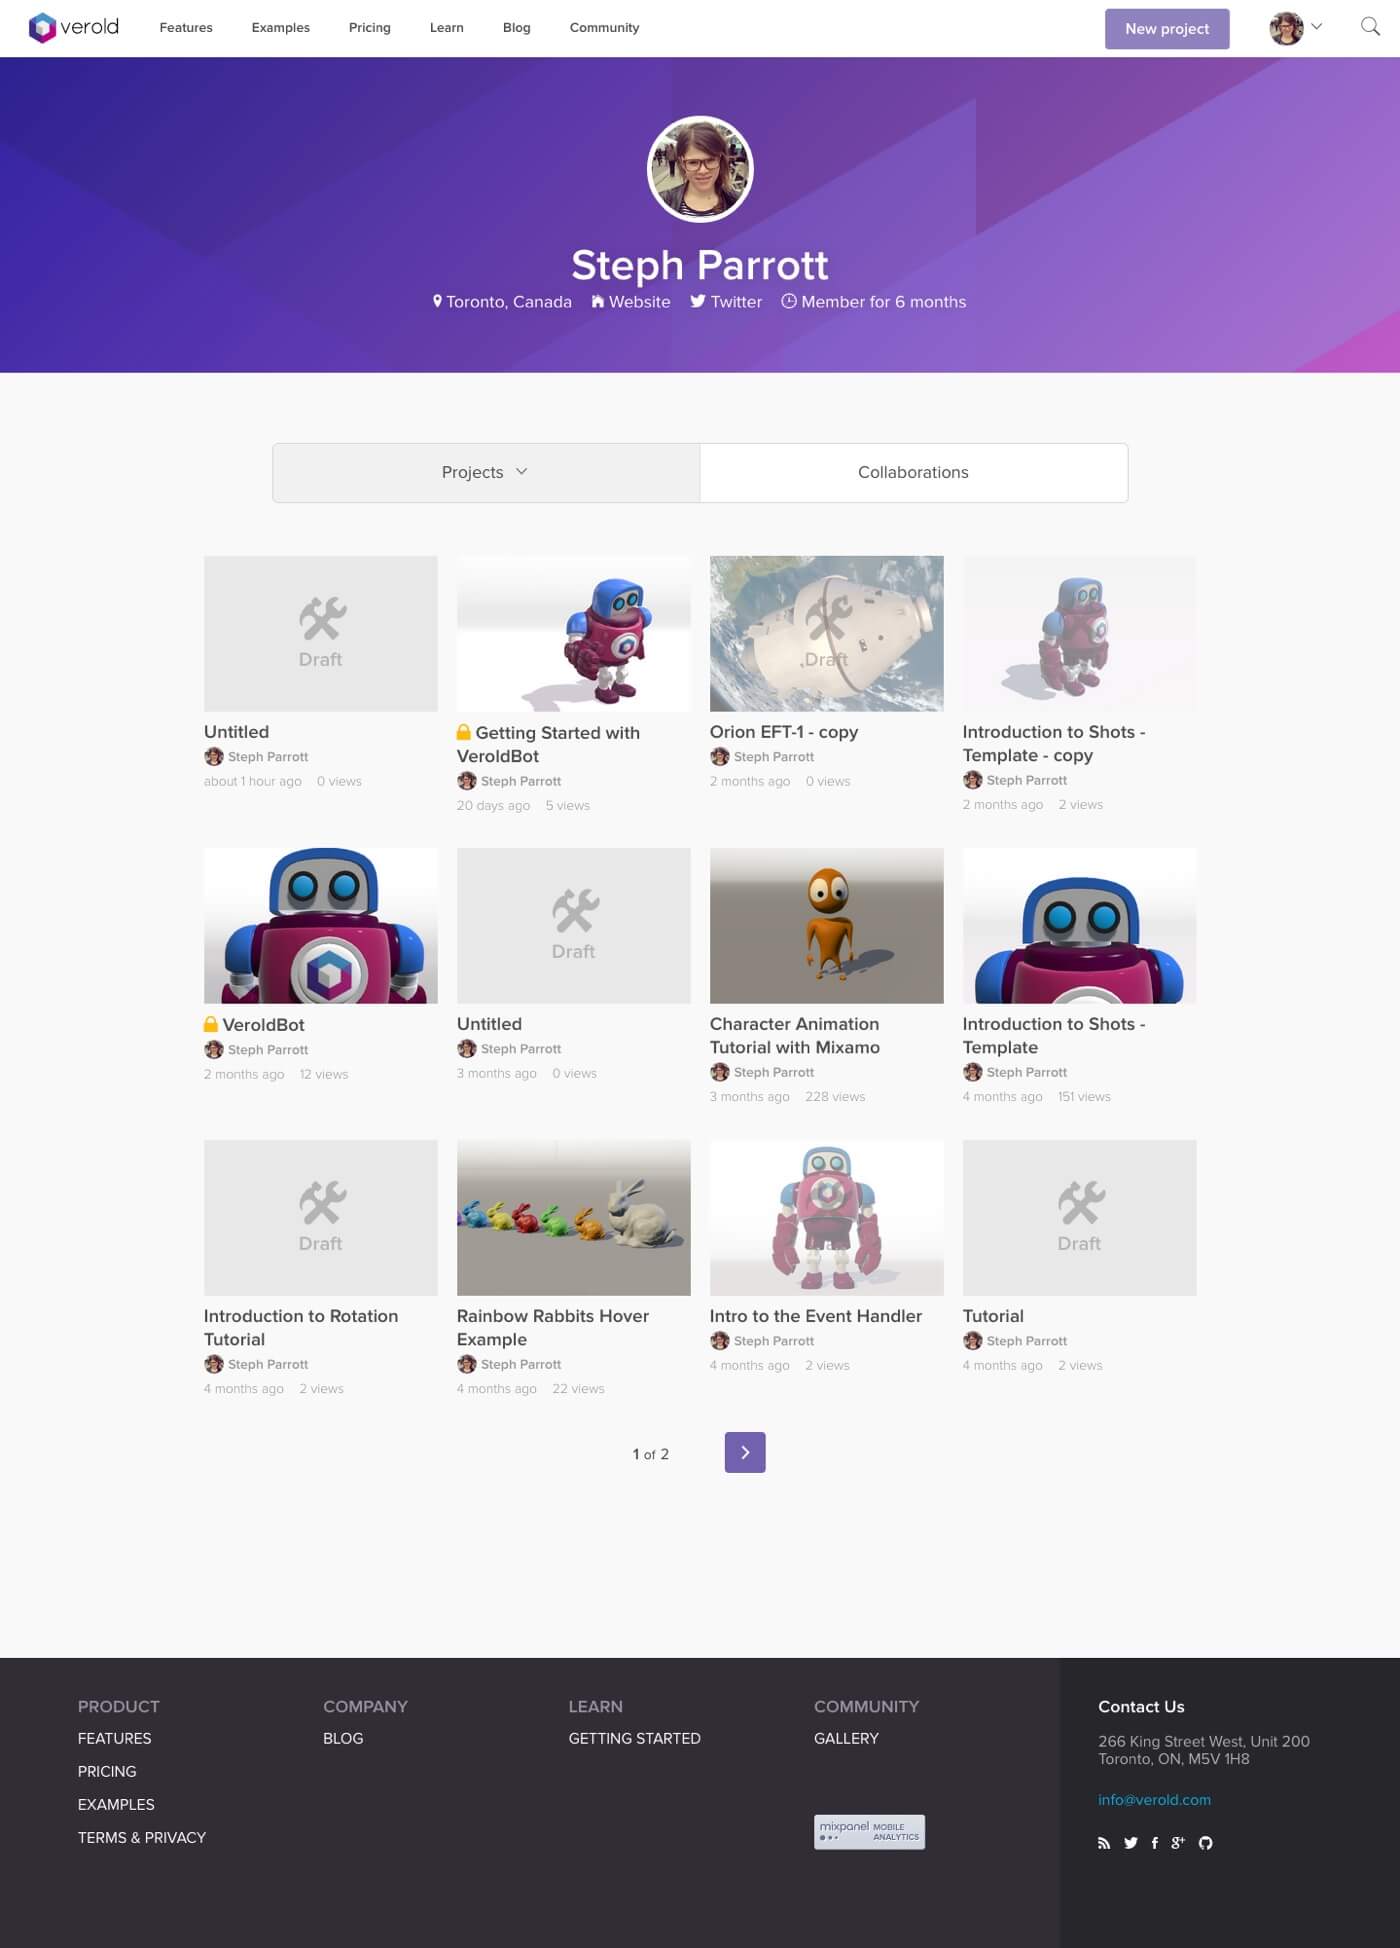Open the Blog from top navigation
Screen dimensions: 1400x1948
coord(517,28)
